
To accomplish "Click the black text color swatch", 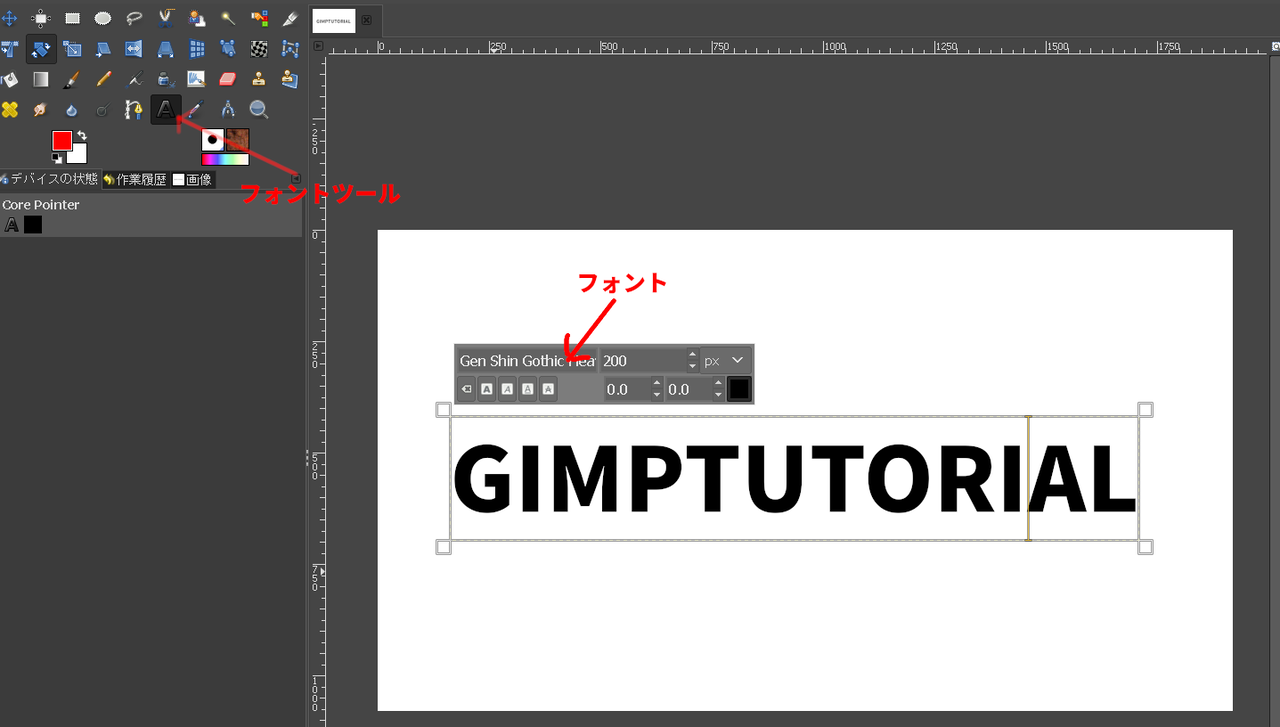I will (x=738, y=389).
